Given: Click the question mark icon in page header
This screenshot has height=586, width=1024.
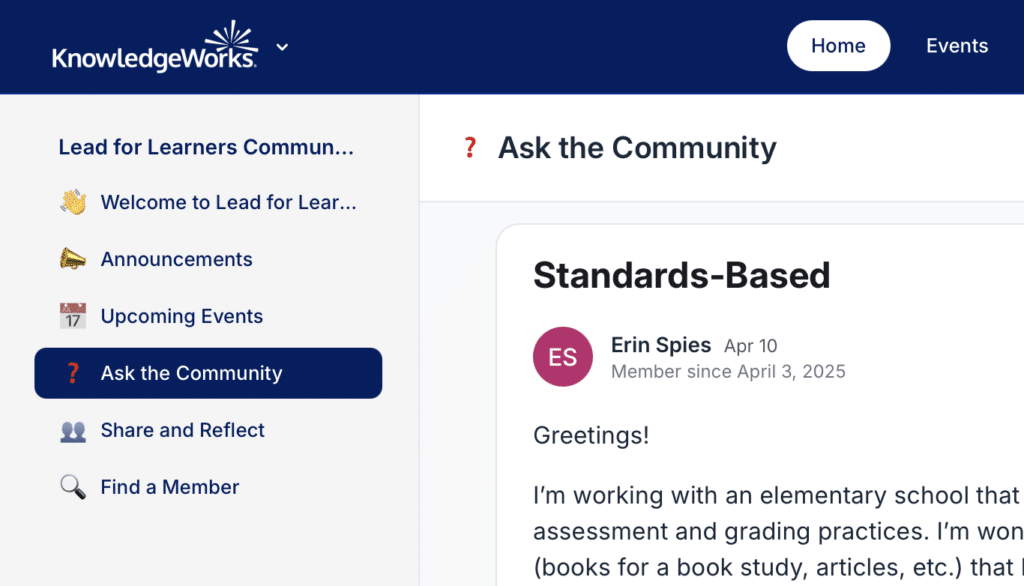Looking at the screenshot, I should coord(470,148).
